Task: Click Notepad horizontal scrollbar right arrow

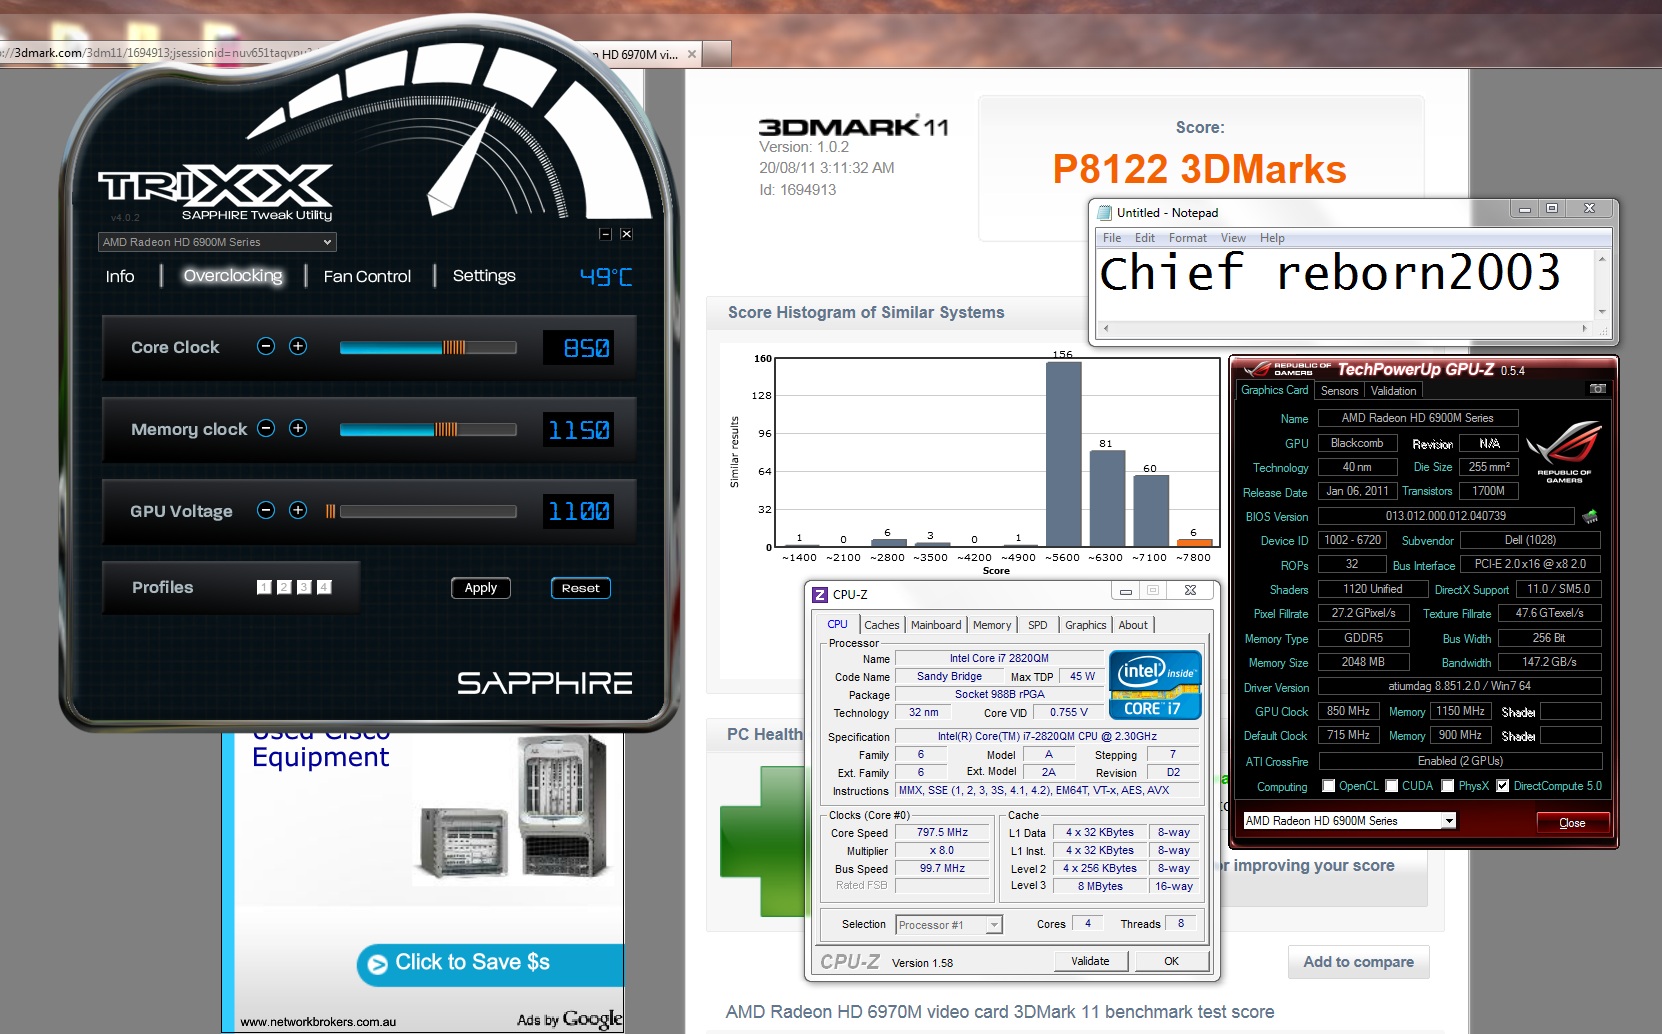Action: pyautogui.click(x=1584, y=328)
